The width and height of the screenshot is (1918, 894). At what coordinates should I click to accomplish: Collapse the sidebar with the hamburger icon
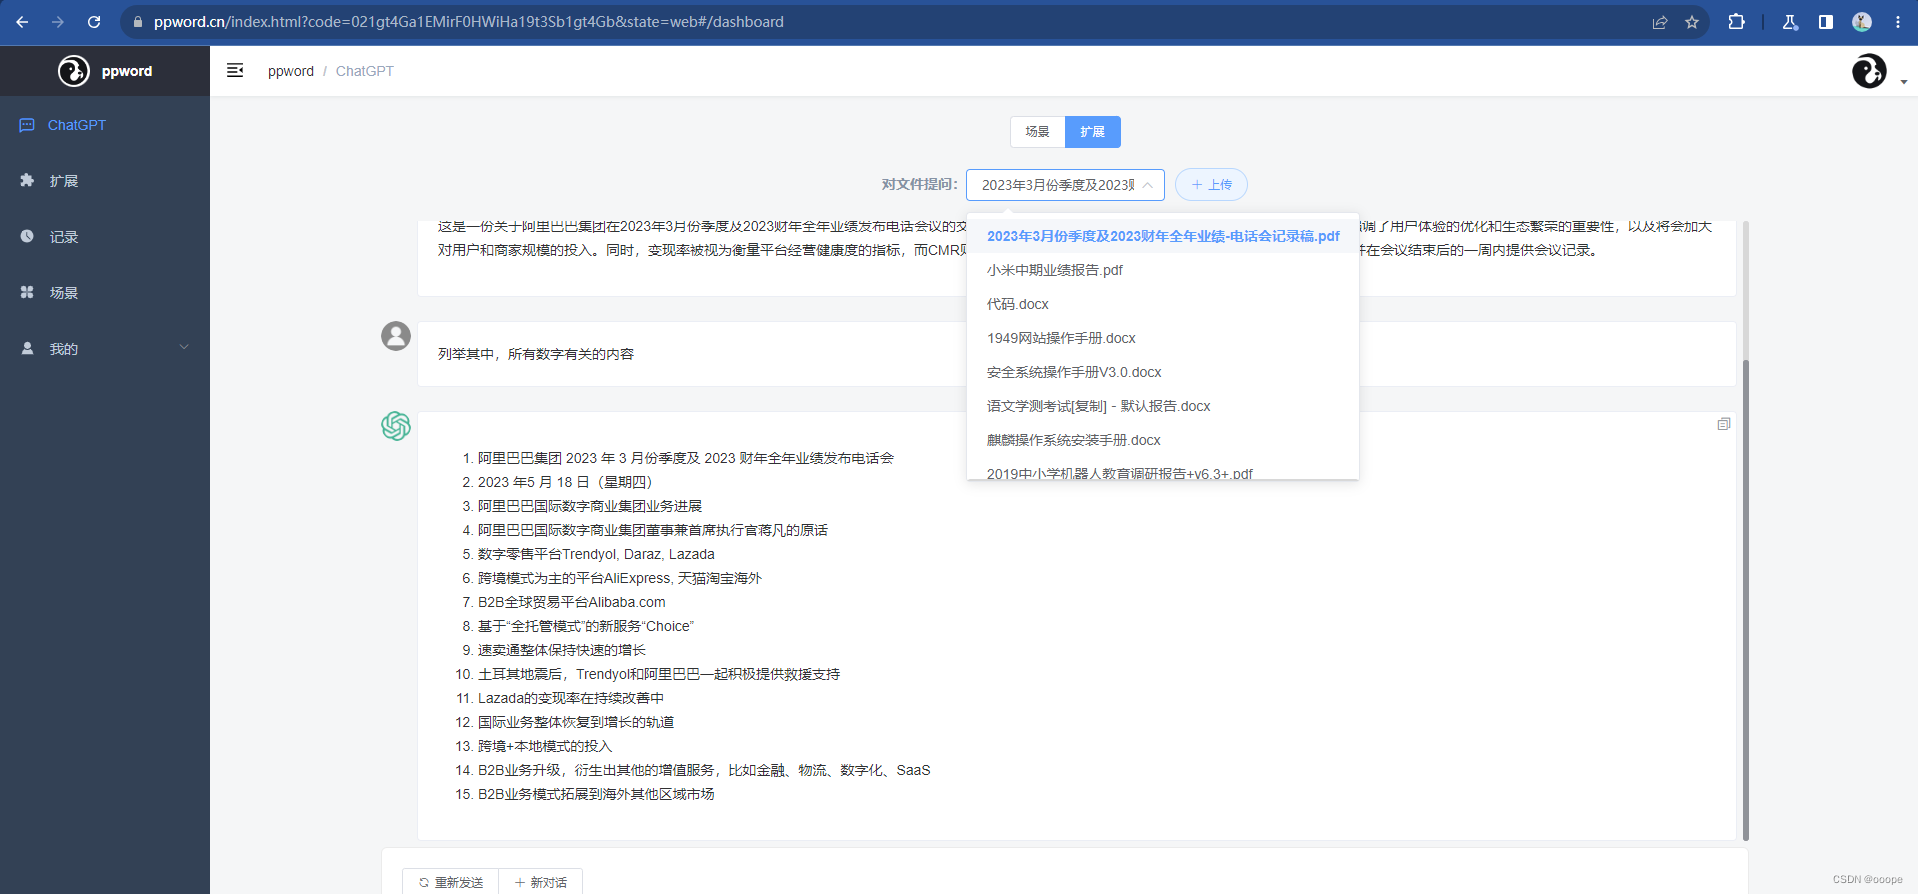235,70
